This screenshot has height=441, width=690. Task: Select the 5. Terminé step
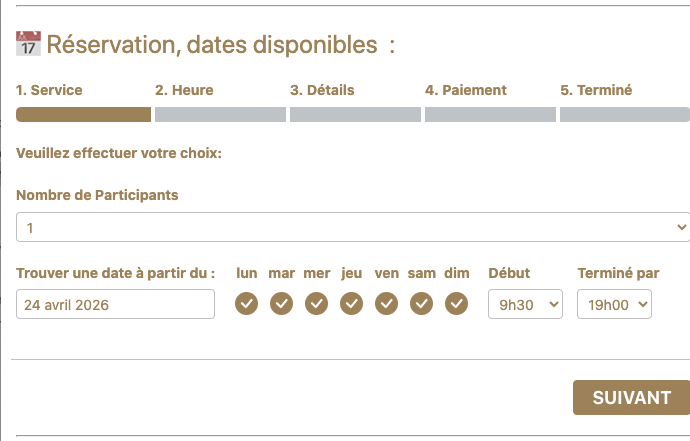point(596,90)
